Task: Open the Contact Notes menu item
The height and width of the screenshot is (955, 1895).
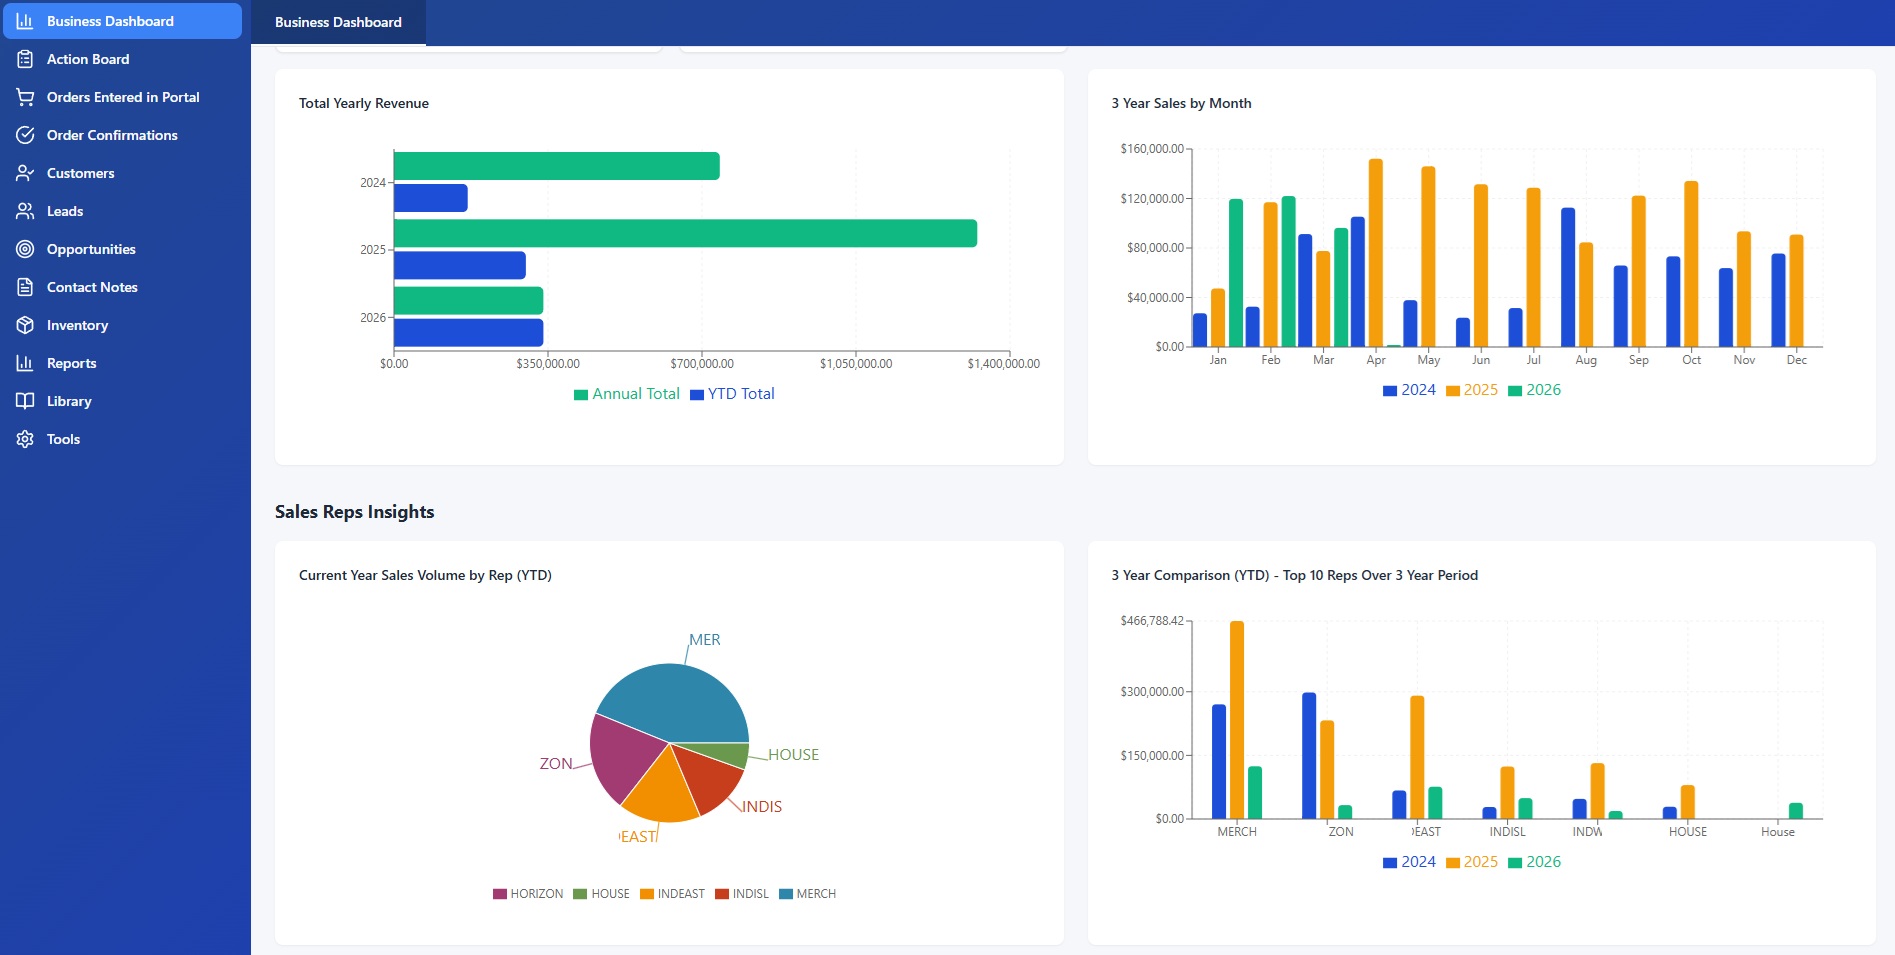Action: 92,287
